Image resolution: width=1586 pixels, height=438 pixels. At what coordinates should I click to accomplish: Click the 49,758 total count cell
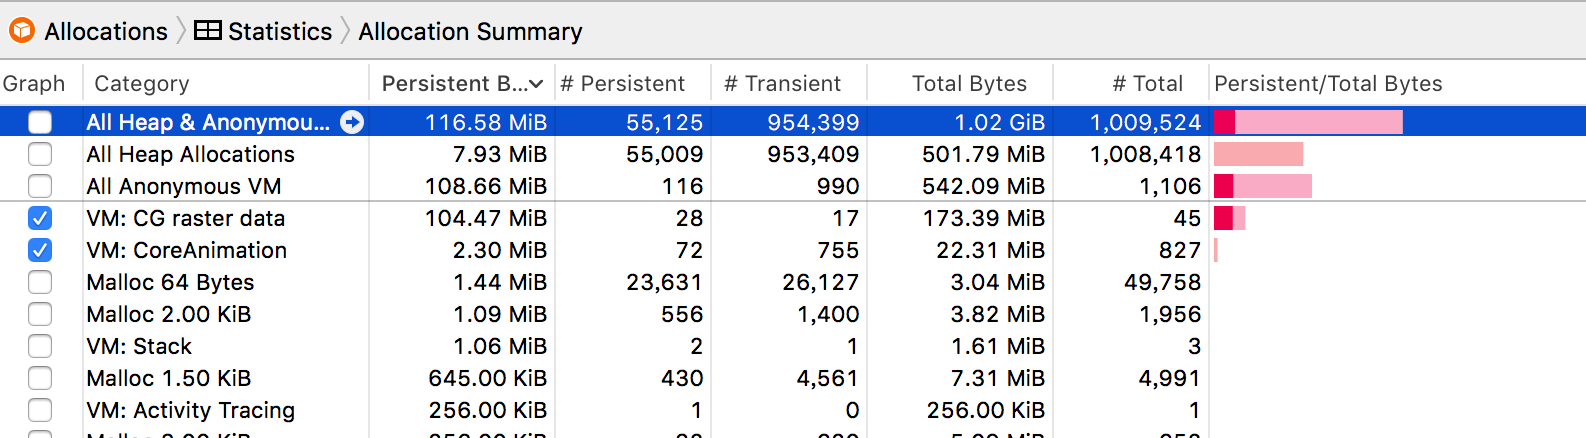tap(1163, 282)
